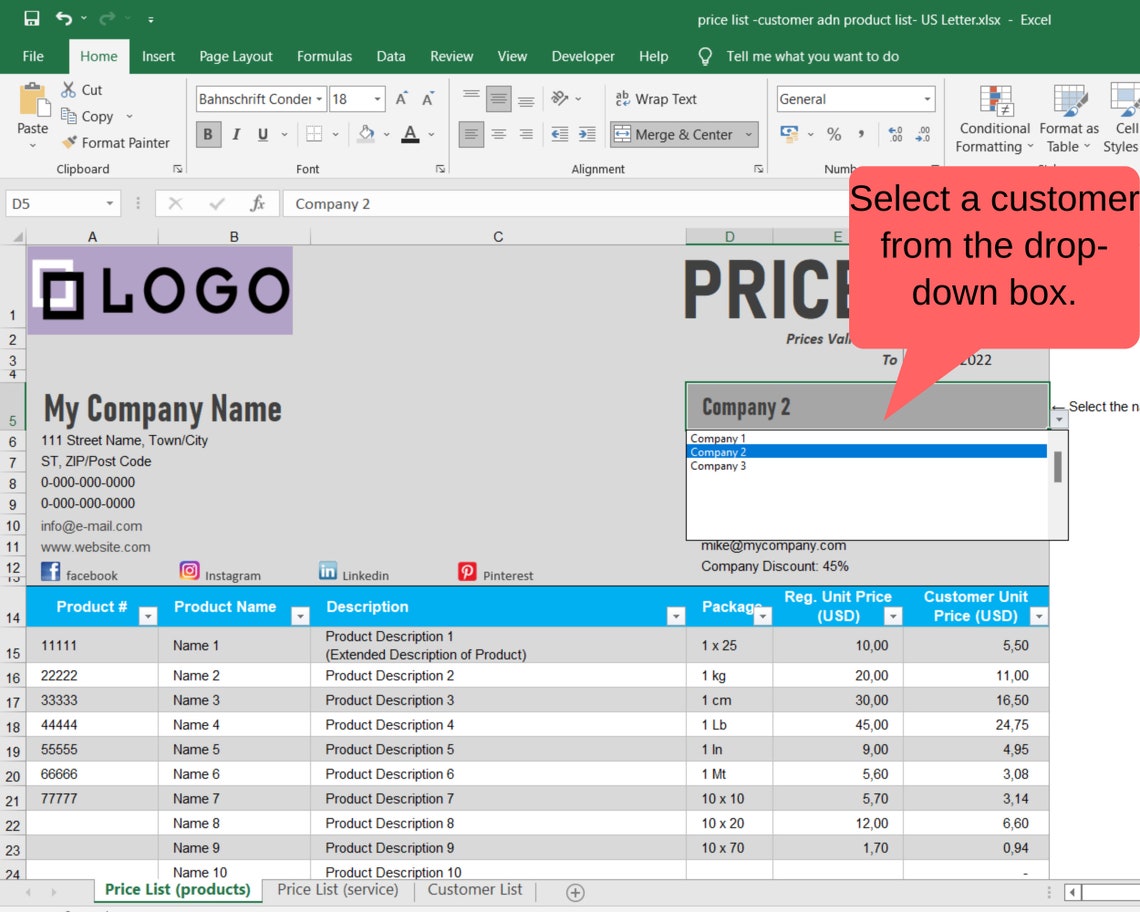Open the Font Color swatch dropdown

pos(431,134)
